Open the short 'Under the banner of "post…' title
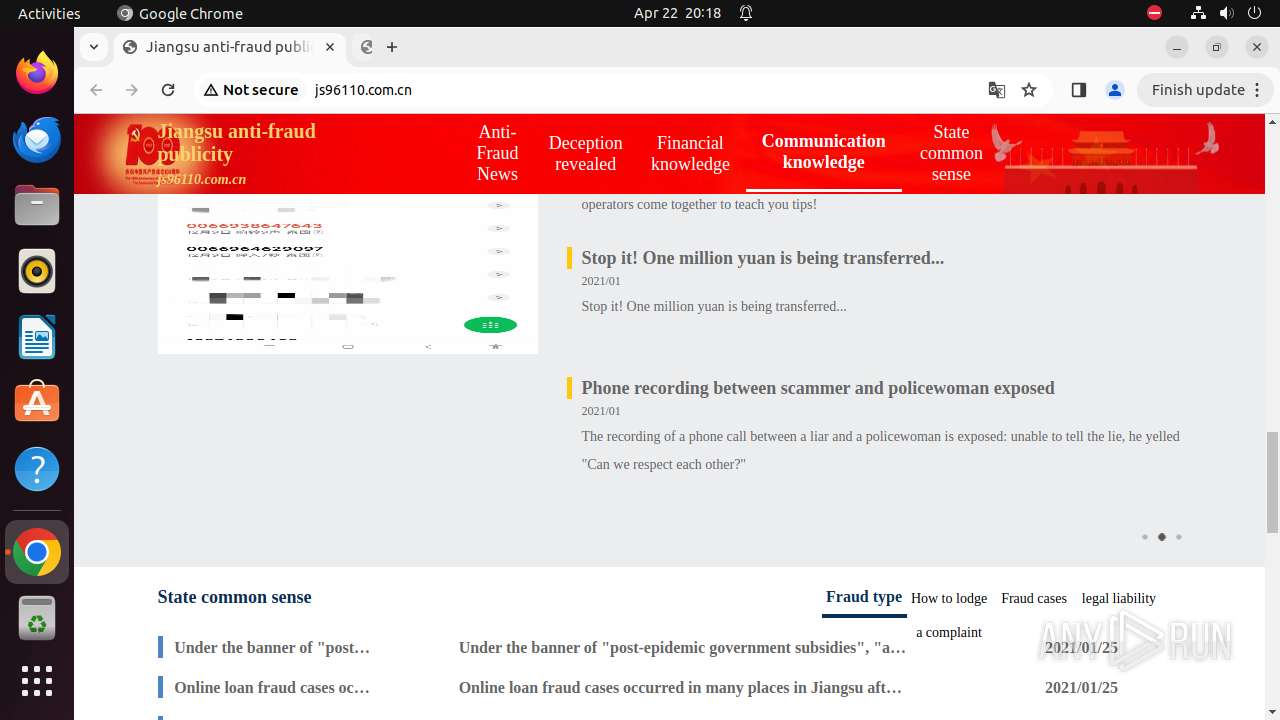 (x=272, y=648)
